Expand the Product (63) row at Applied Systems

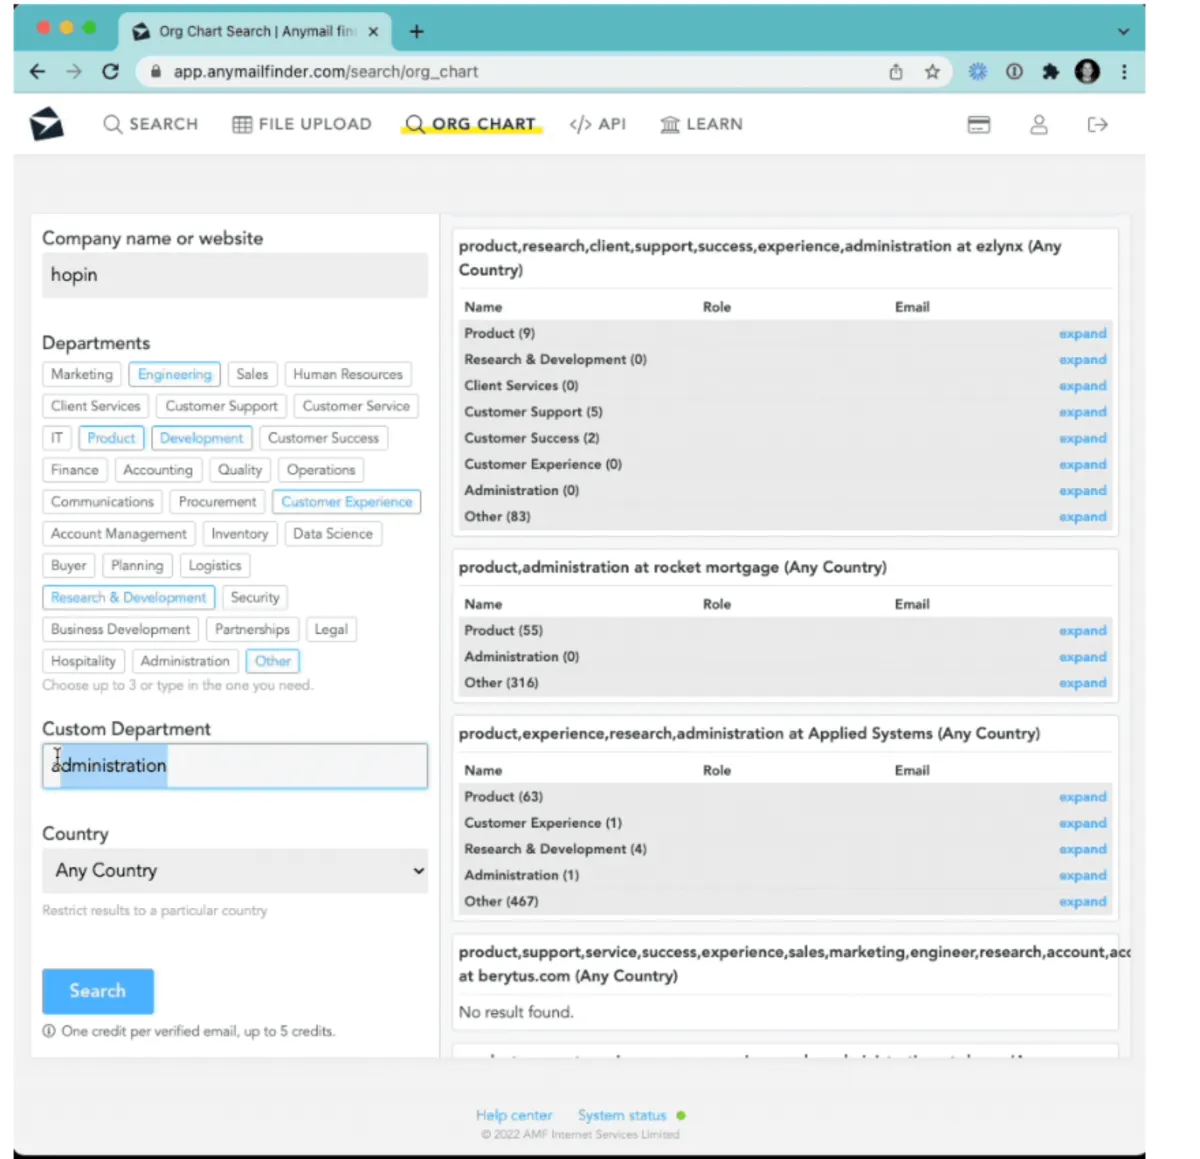tap(1083, 797)
